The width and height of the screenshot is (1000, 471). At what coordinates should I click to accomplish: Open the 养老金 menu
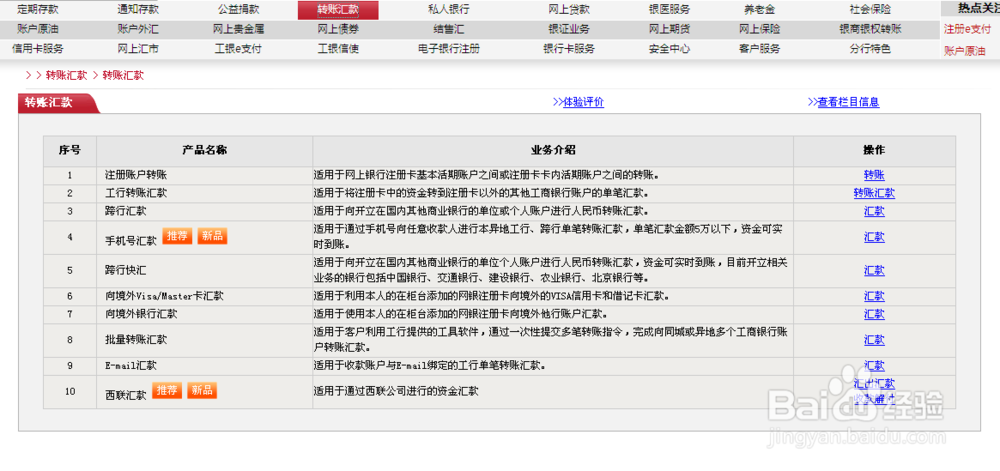759,10
